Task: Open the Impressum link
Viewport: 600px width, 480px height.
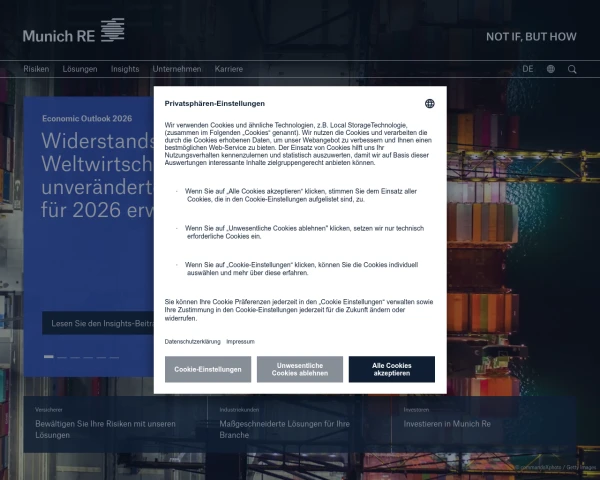Action: 240,341
